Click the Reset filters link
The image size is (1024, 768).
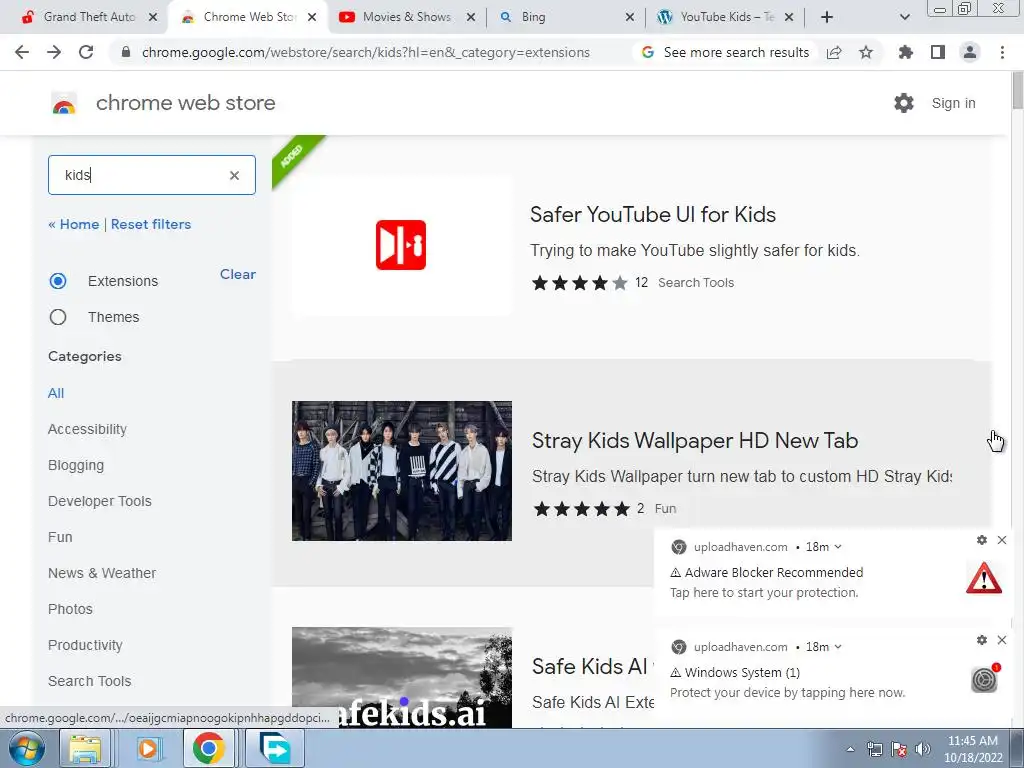coord(151,224)
